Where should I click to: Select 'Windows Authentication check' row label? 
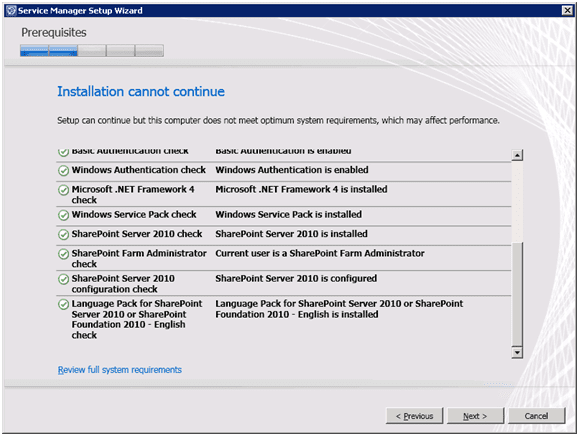coord(138,170)
